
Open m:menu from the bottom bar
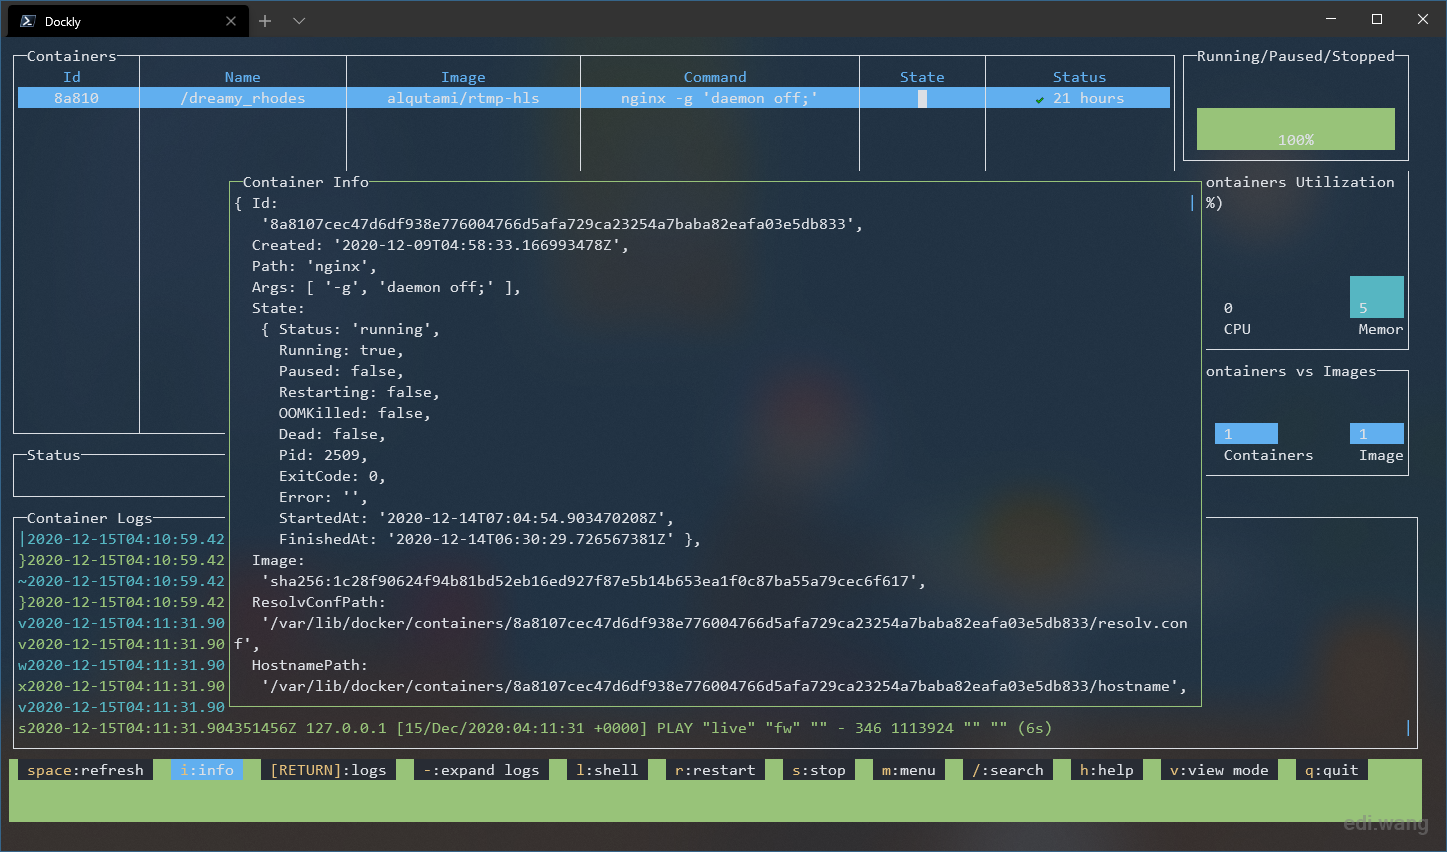click(x=909, y=770)
